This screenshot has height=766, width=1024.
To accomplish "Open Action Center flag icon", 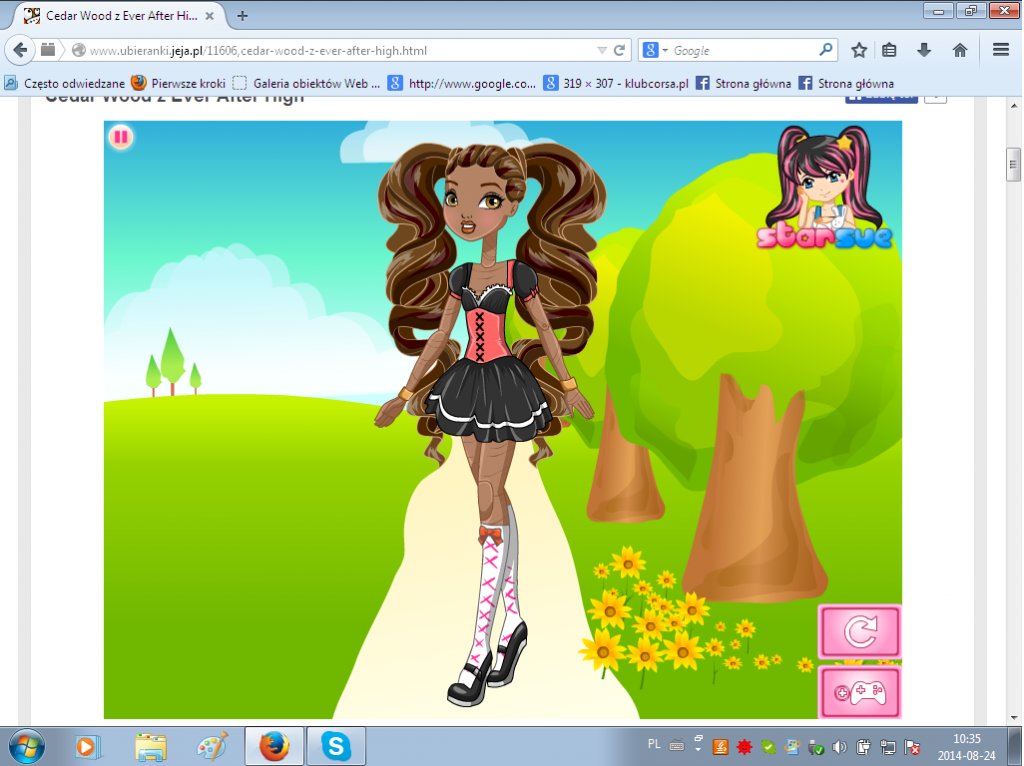I will 912,746.
